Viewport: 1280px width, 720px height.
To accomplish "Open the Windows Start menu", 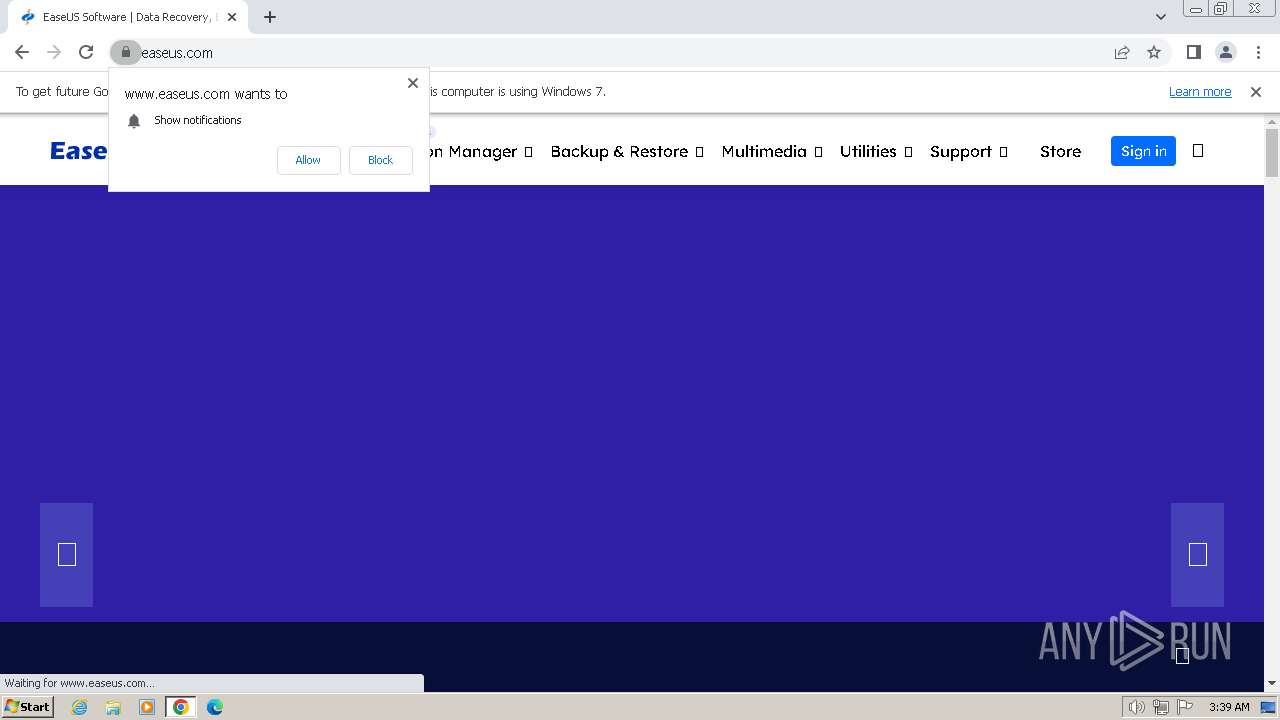I will pyautogui.click(x=27, y=706).
